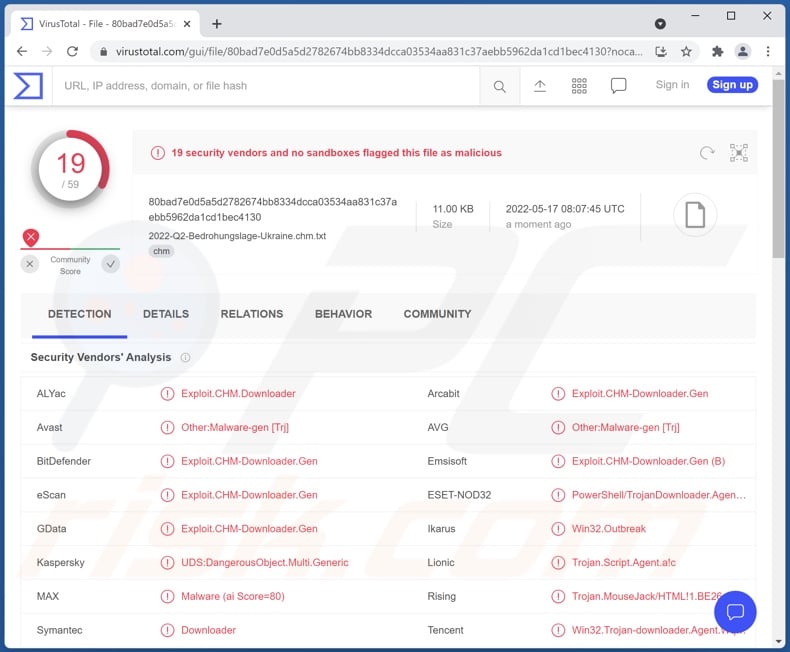Screen dimensions: 790x652
Task: Open the browser extensions puzzle icon
Action: coord(717,51)
